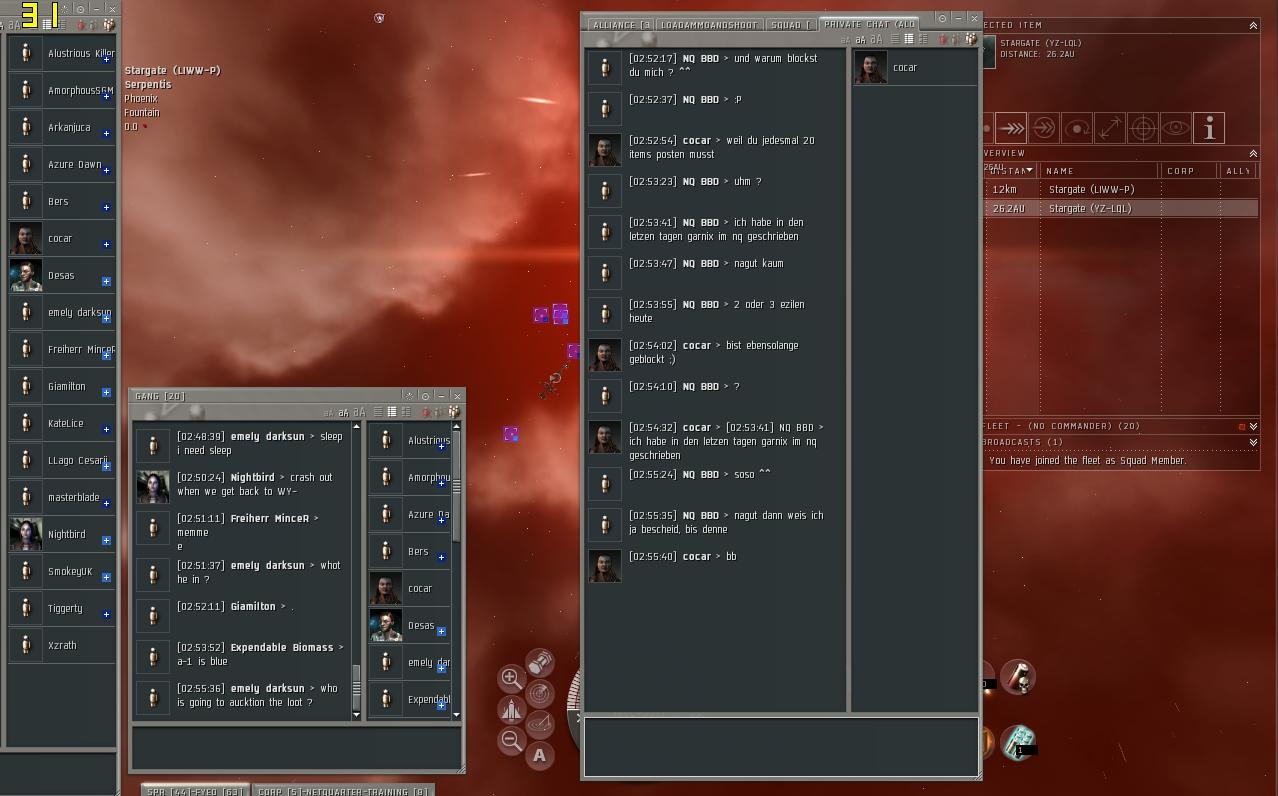Select detailed portrait mode in Private Chat

point(922,39)
